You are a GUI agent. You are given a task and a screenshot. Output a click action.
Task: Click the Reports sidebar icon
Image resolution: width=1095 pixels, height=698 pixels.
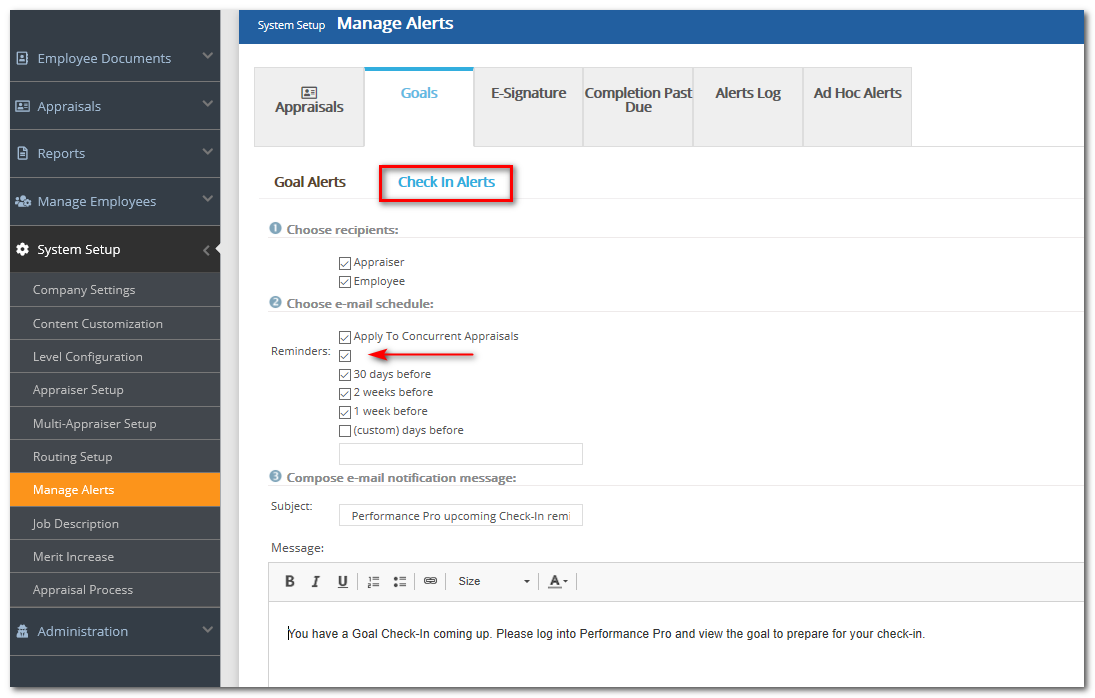(22, 153)
